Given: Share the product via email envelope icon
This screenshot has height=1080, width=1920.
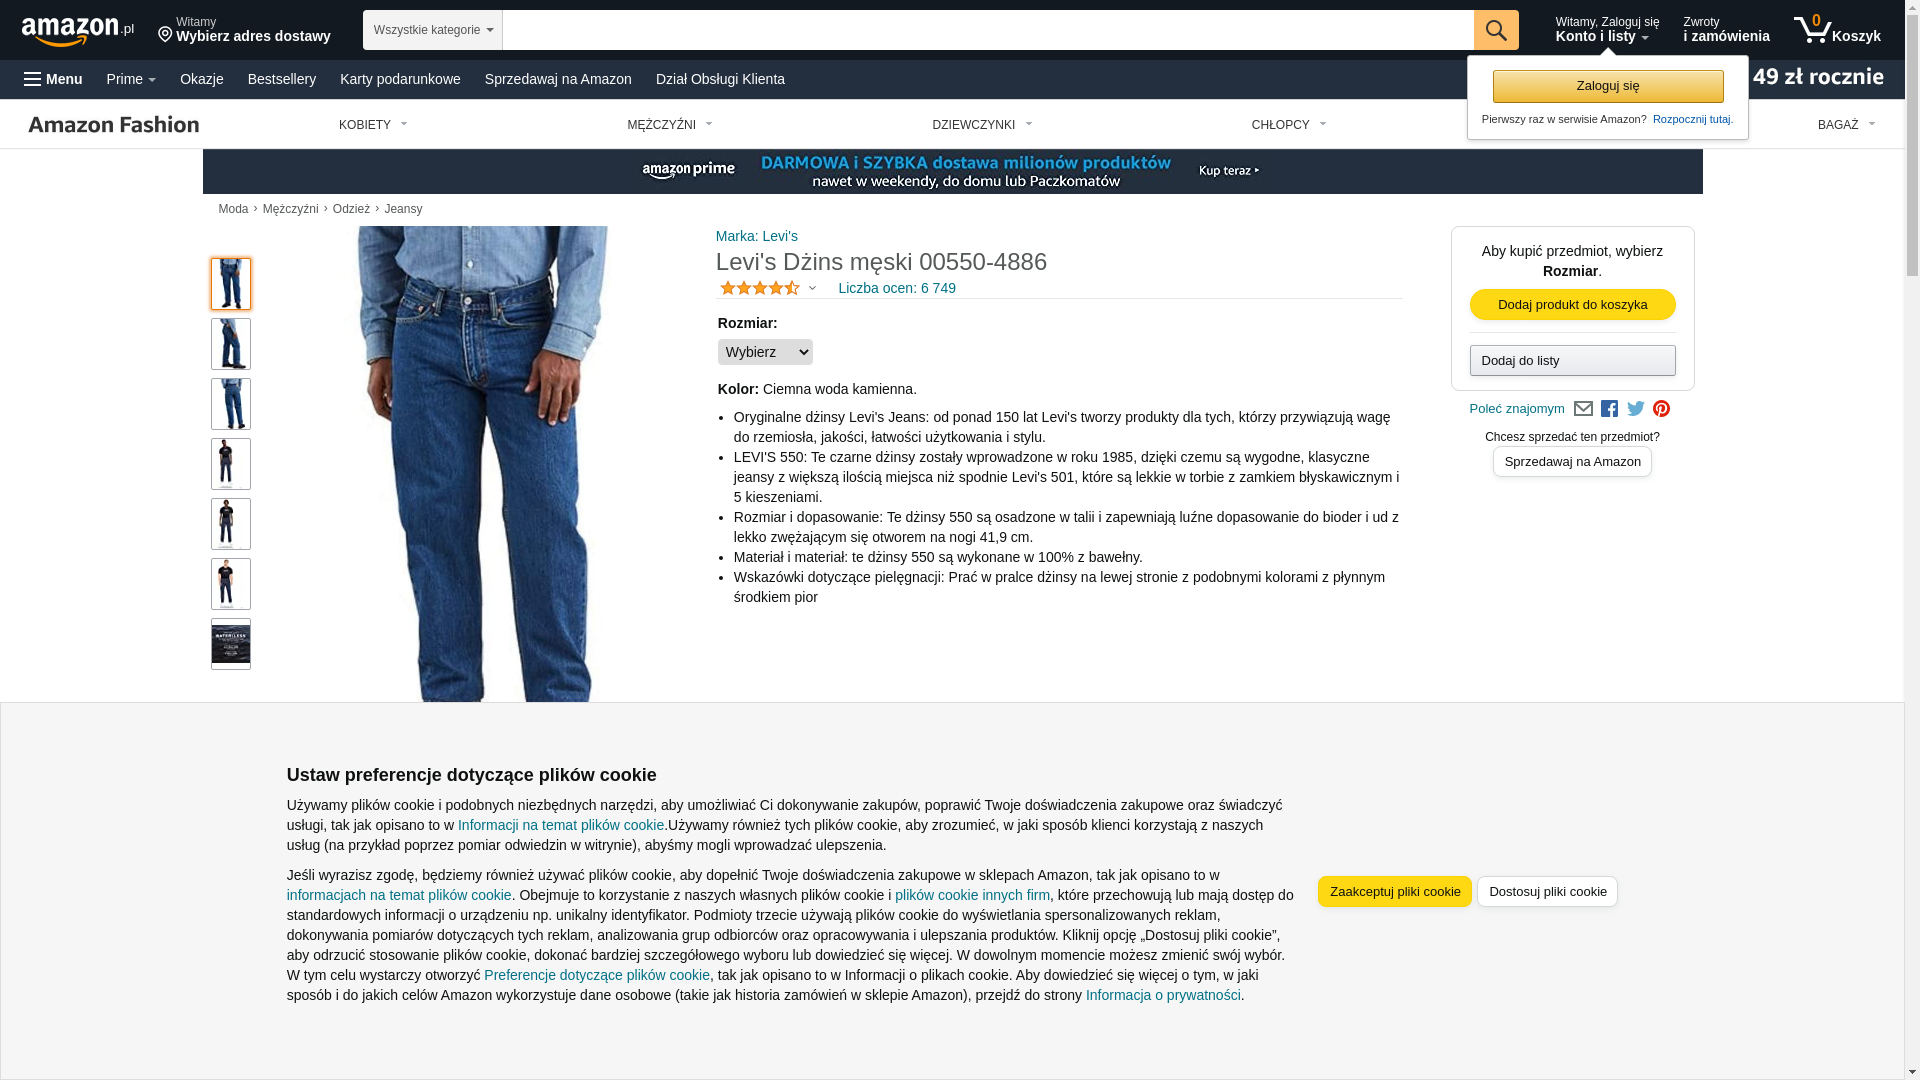Looking at the screenshot, I should [1583, 409].
